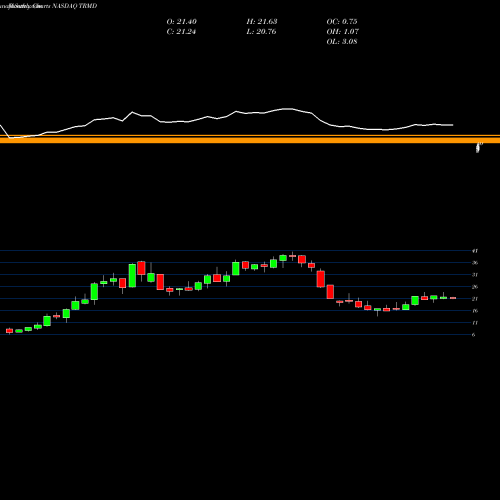Click the NASDAQ TRMD chart title

pos(75,6)
